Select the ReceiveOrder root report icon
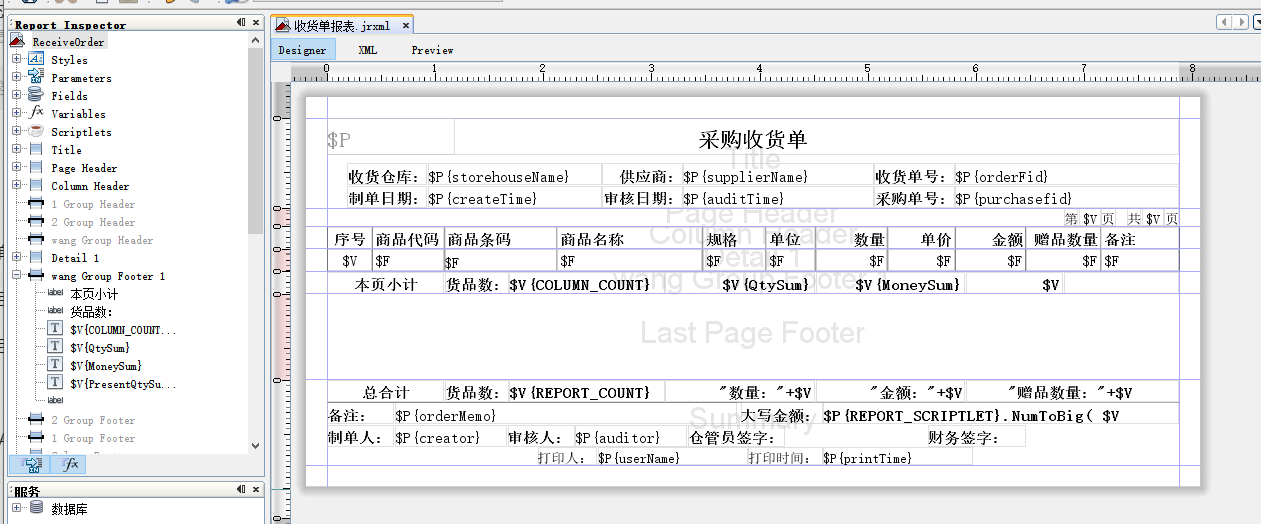 click(17, 42)
